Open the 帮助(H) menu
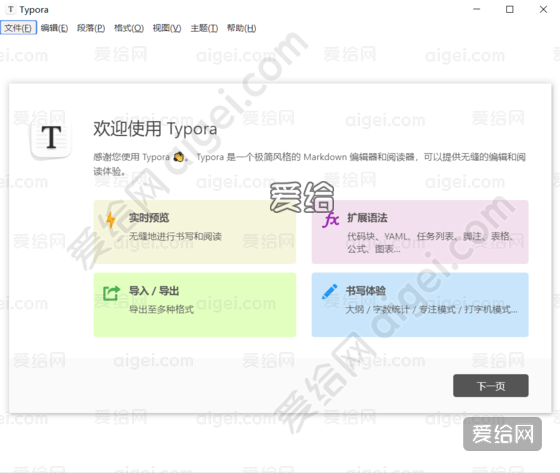This screenshot has height=473, width=560. coord(241,28)
